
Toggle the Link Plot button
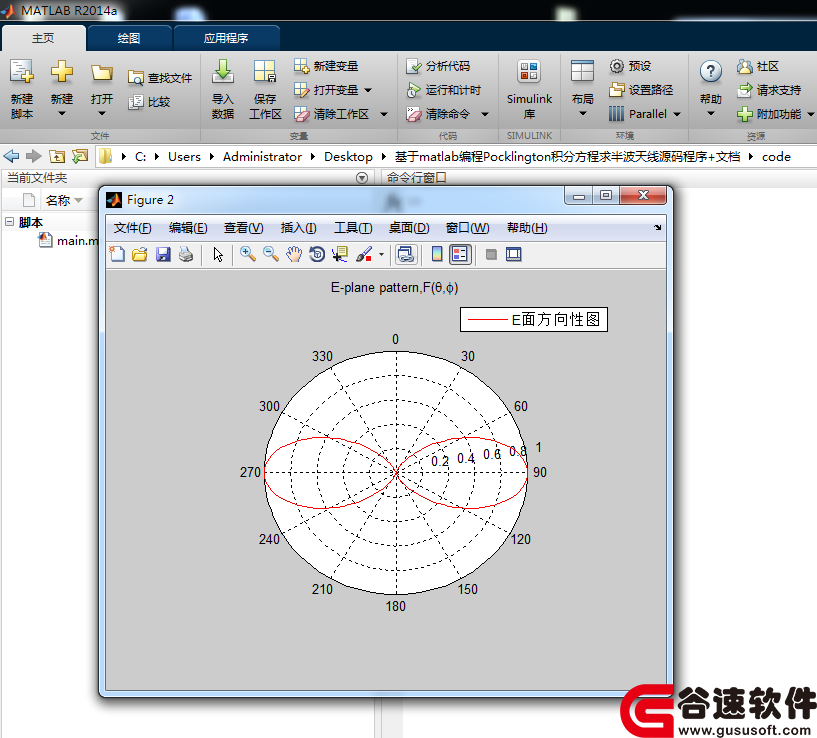[x=406, y=254]
